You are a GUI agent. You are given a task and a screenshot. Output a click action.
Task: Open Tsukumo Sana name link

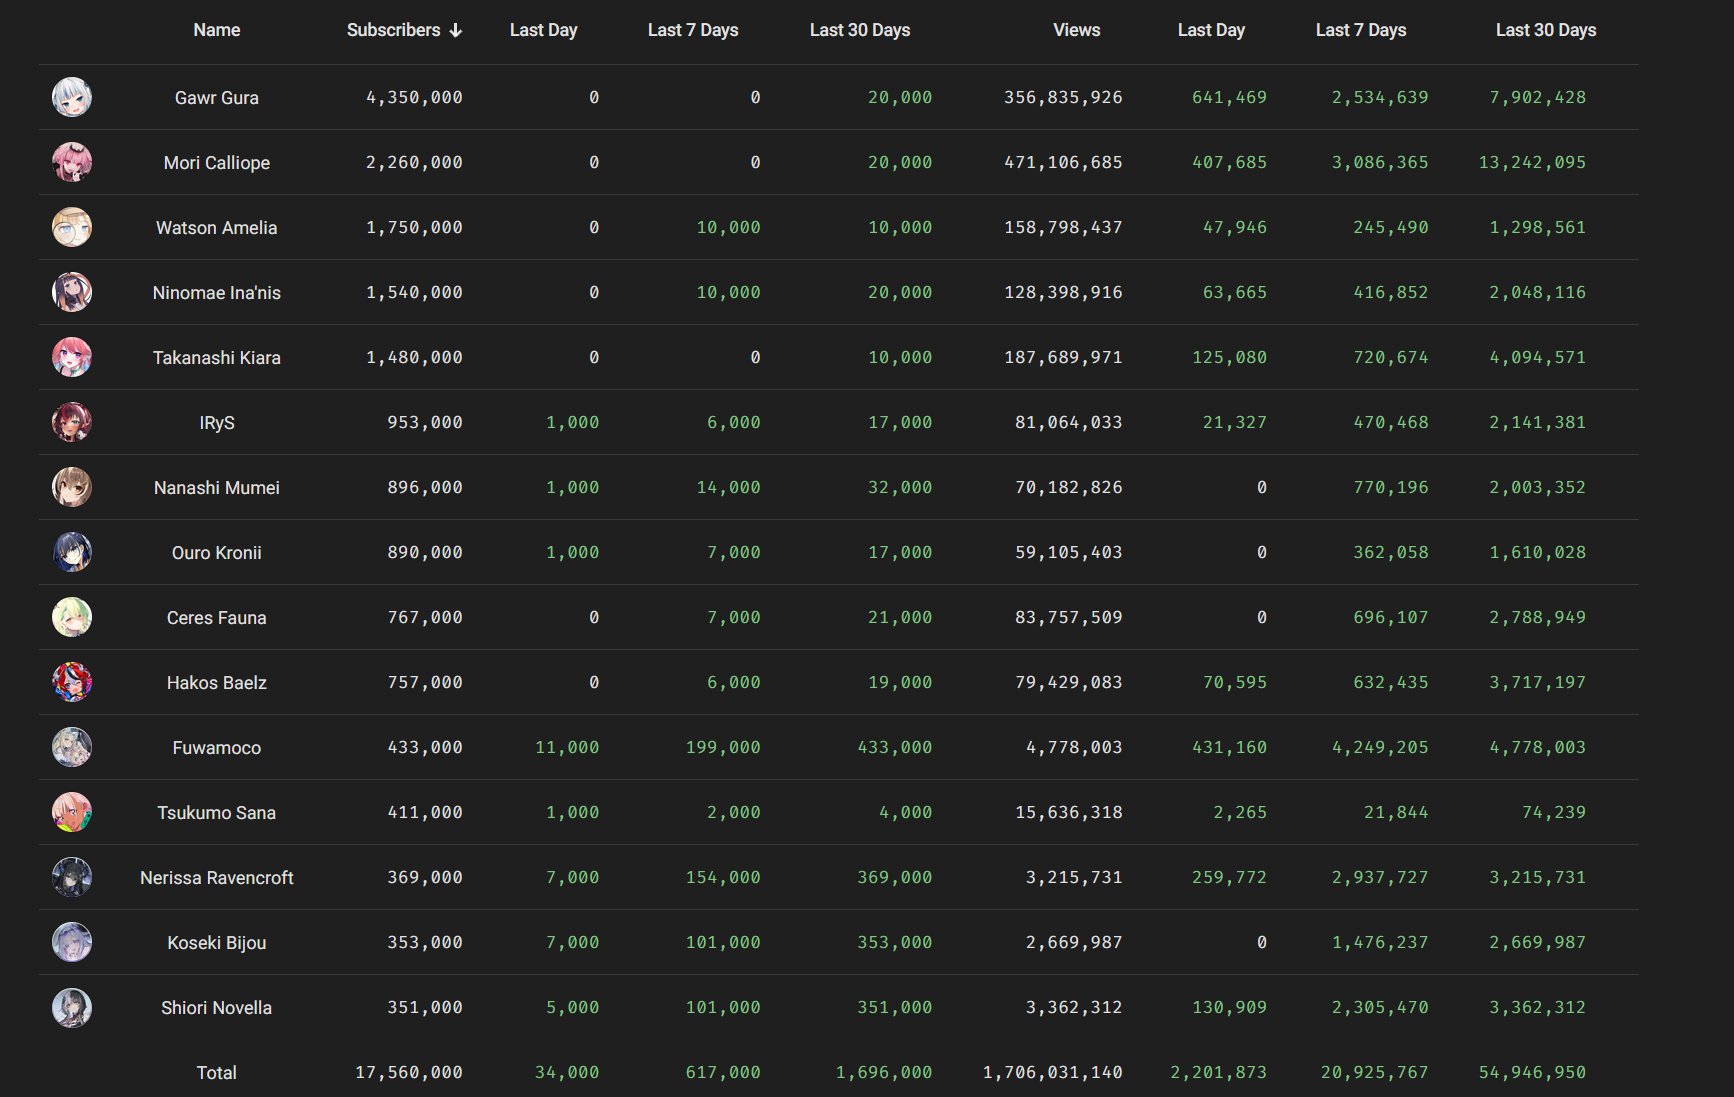pos(217,813)
